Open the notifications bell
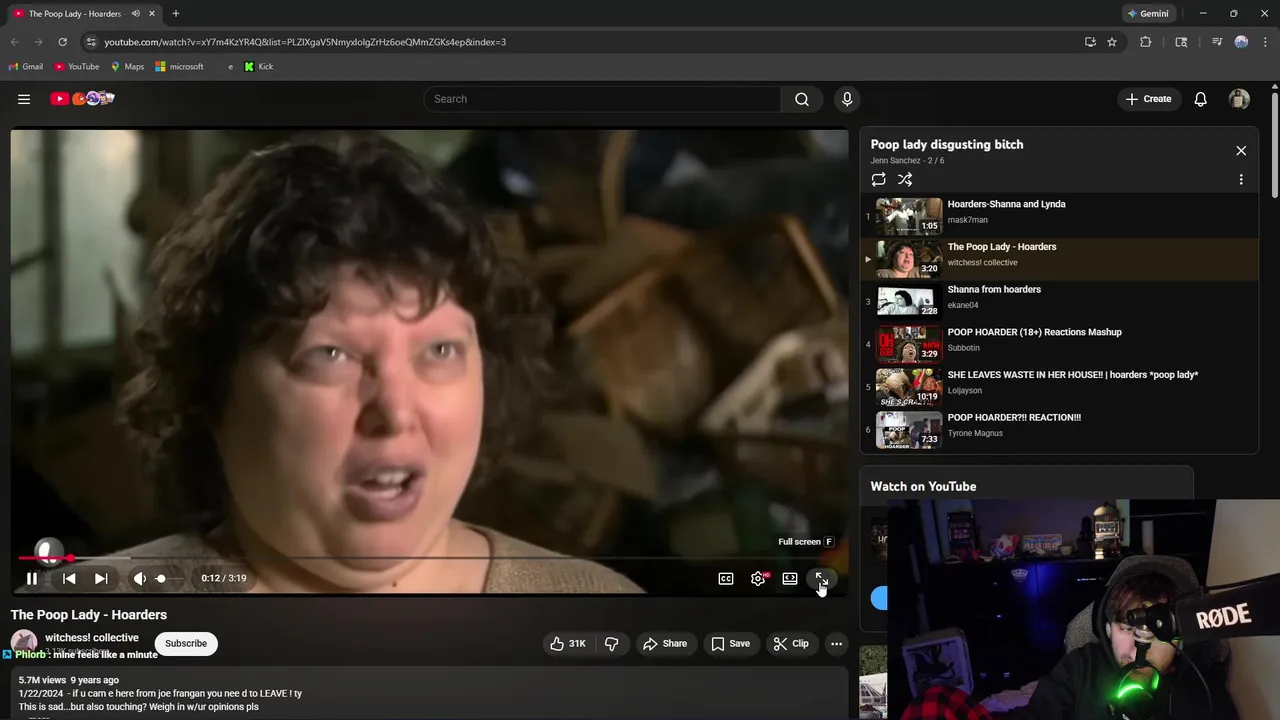The image size is (1280, 720). (1201, 99)
